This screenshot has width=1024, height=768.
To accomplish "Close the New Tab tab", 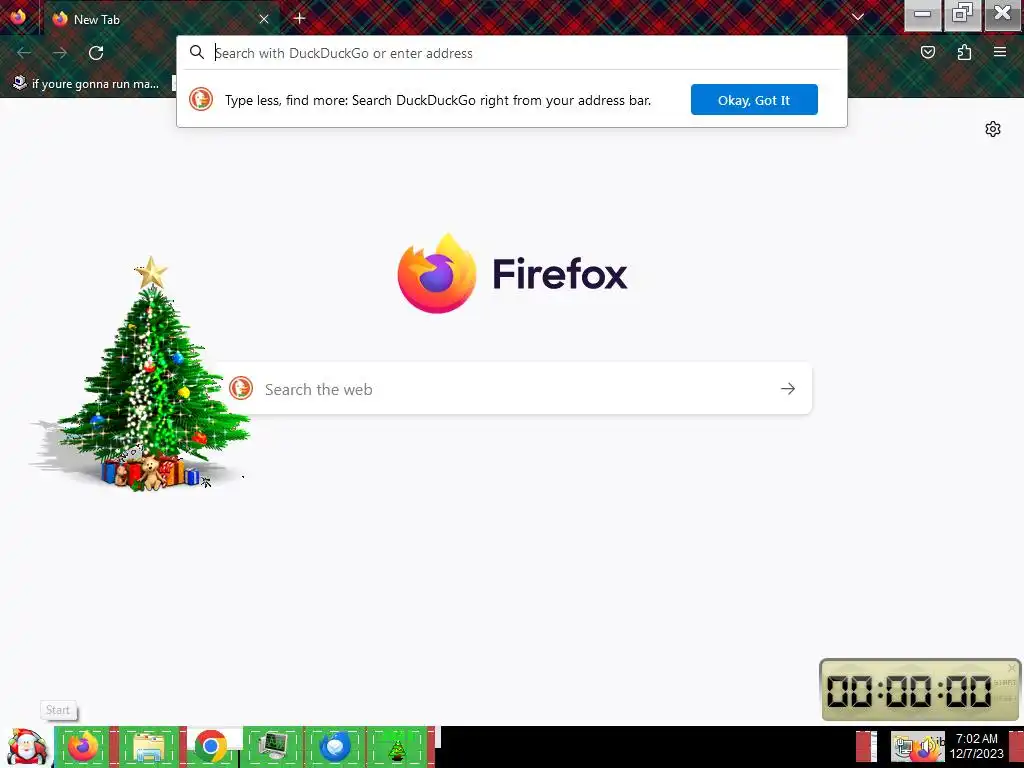I will tap(264, 19).
